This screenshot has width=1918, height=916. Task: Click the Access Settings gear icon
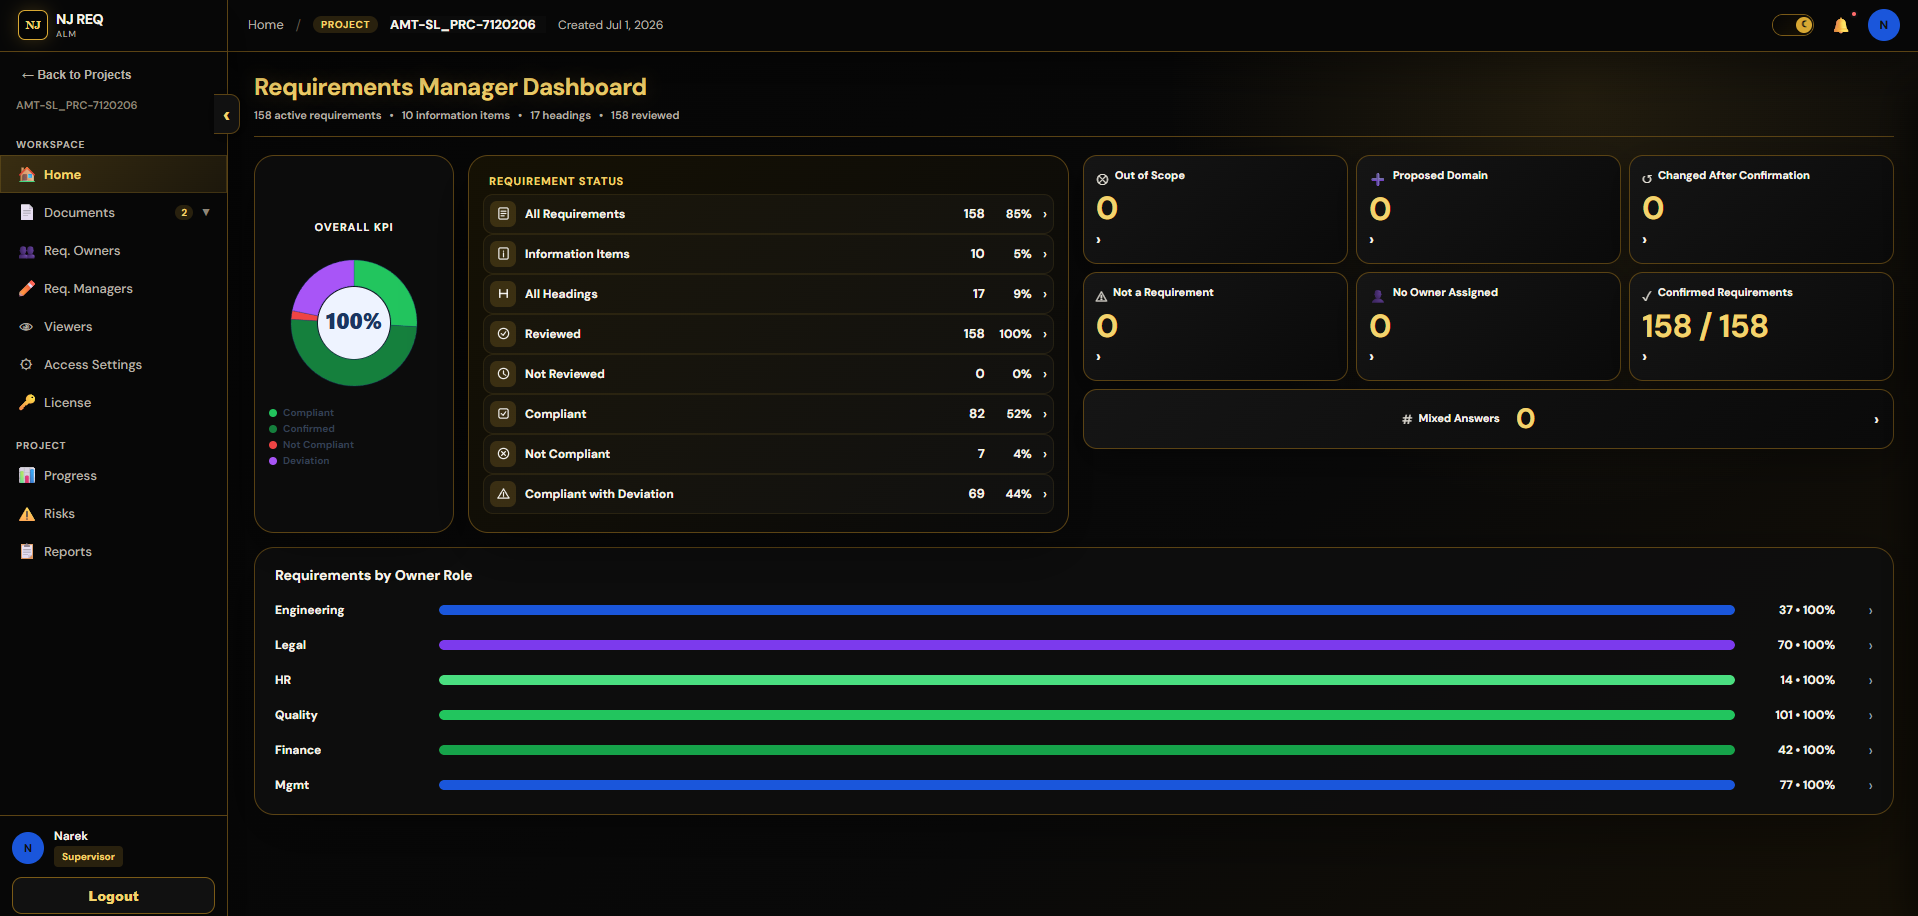[x=27, y=365]
